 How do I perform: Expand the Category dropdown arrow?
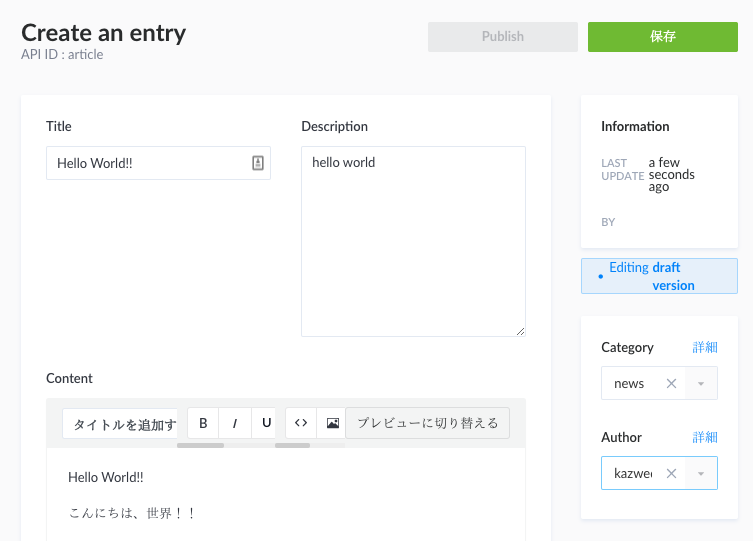[x=701, y=384]
